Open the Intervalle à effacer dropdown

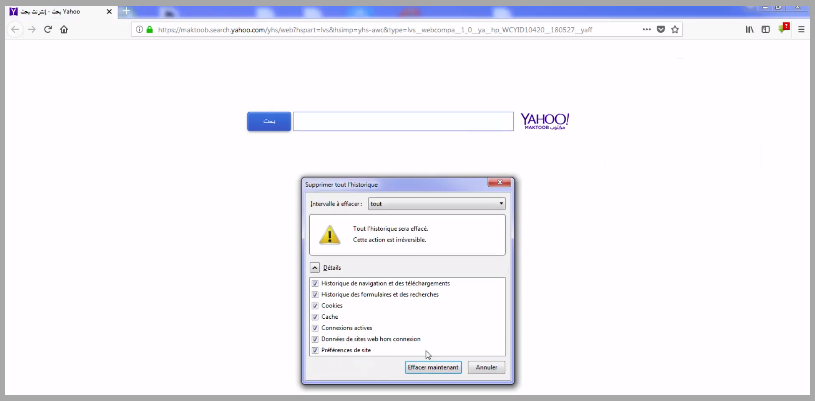coord(436,204)
